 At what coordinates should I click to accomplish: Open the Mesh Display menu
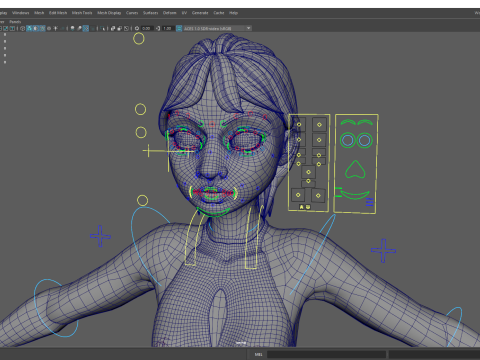[109, 13]
